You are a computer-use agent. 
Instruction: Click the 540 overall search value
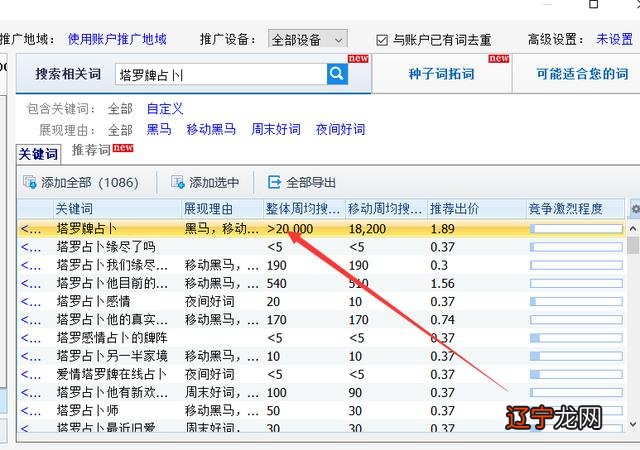tap(277, 284)
